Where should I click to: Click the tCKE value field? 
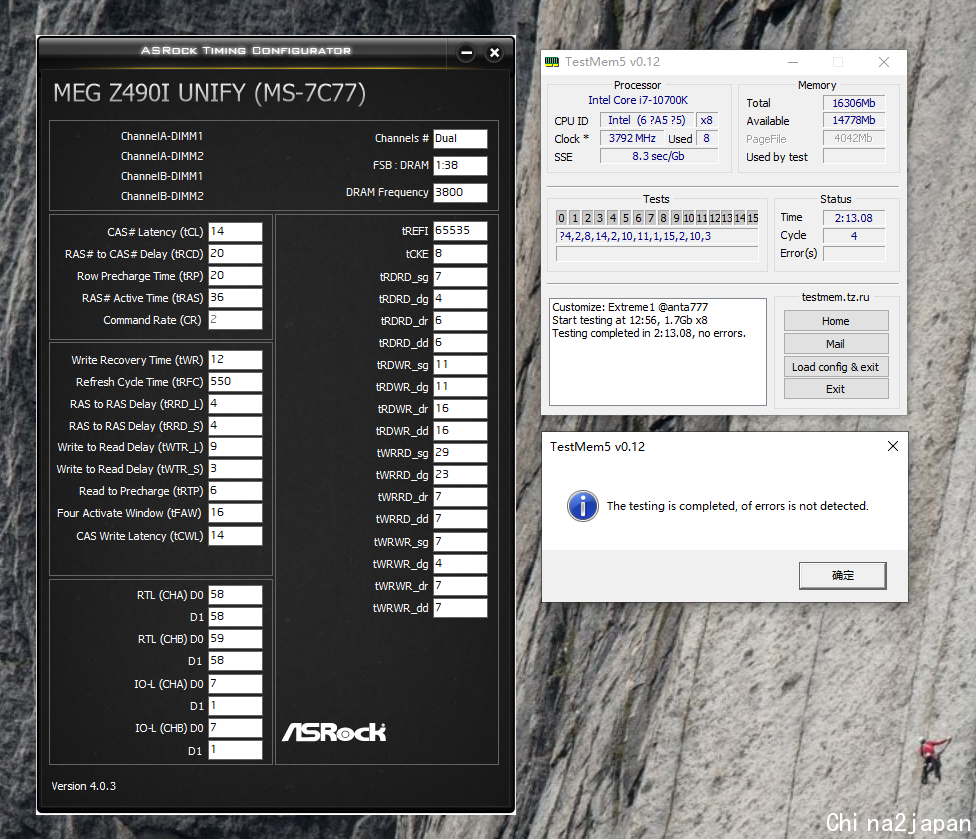460,254
